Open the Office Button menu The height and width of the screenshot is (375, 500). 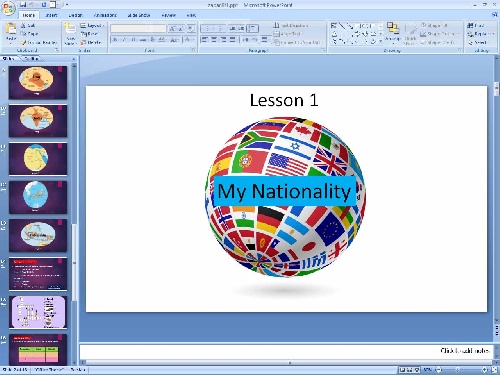point(8,7)
